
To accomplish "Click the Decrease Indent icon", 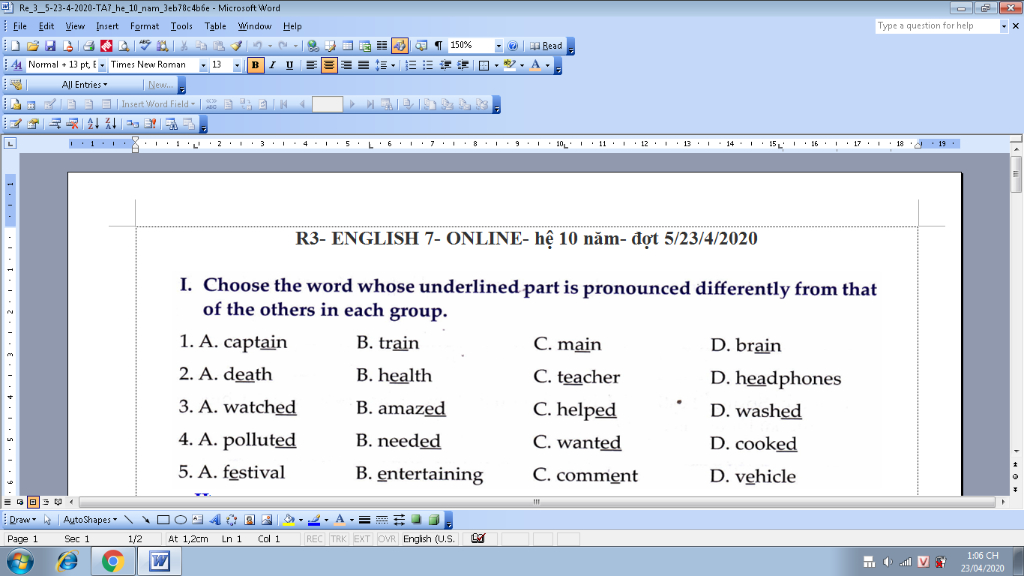I will 445,65.
